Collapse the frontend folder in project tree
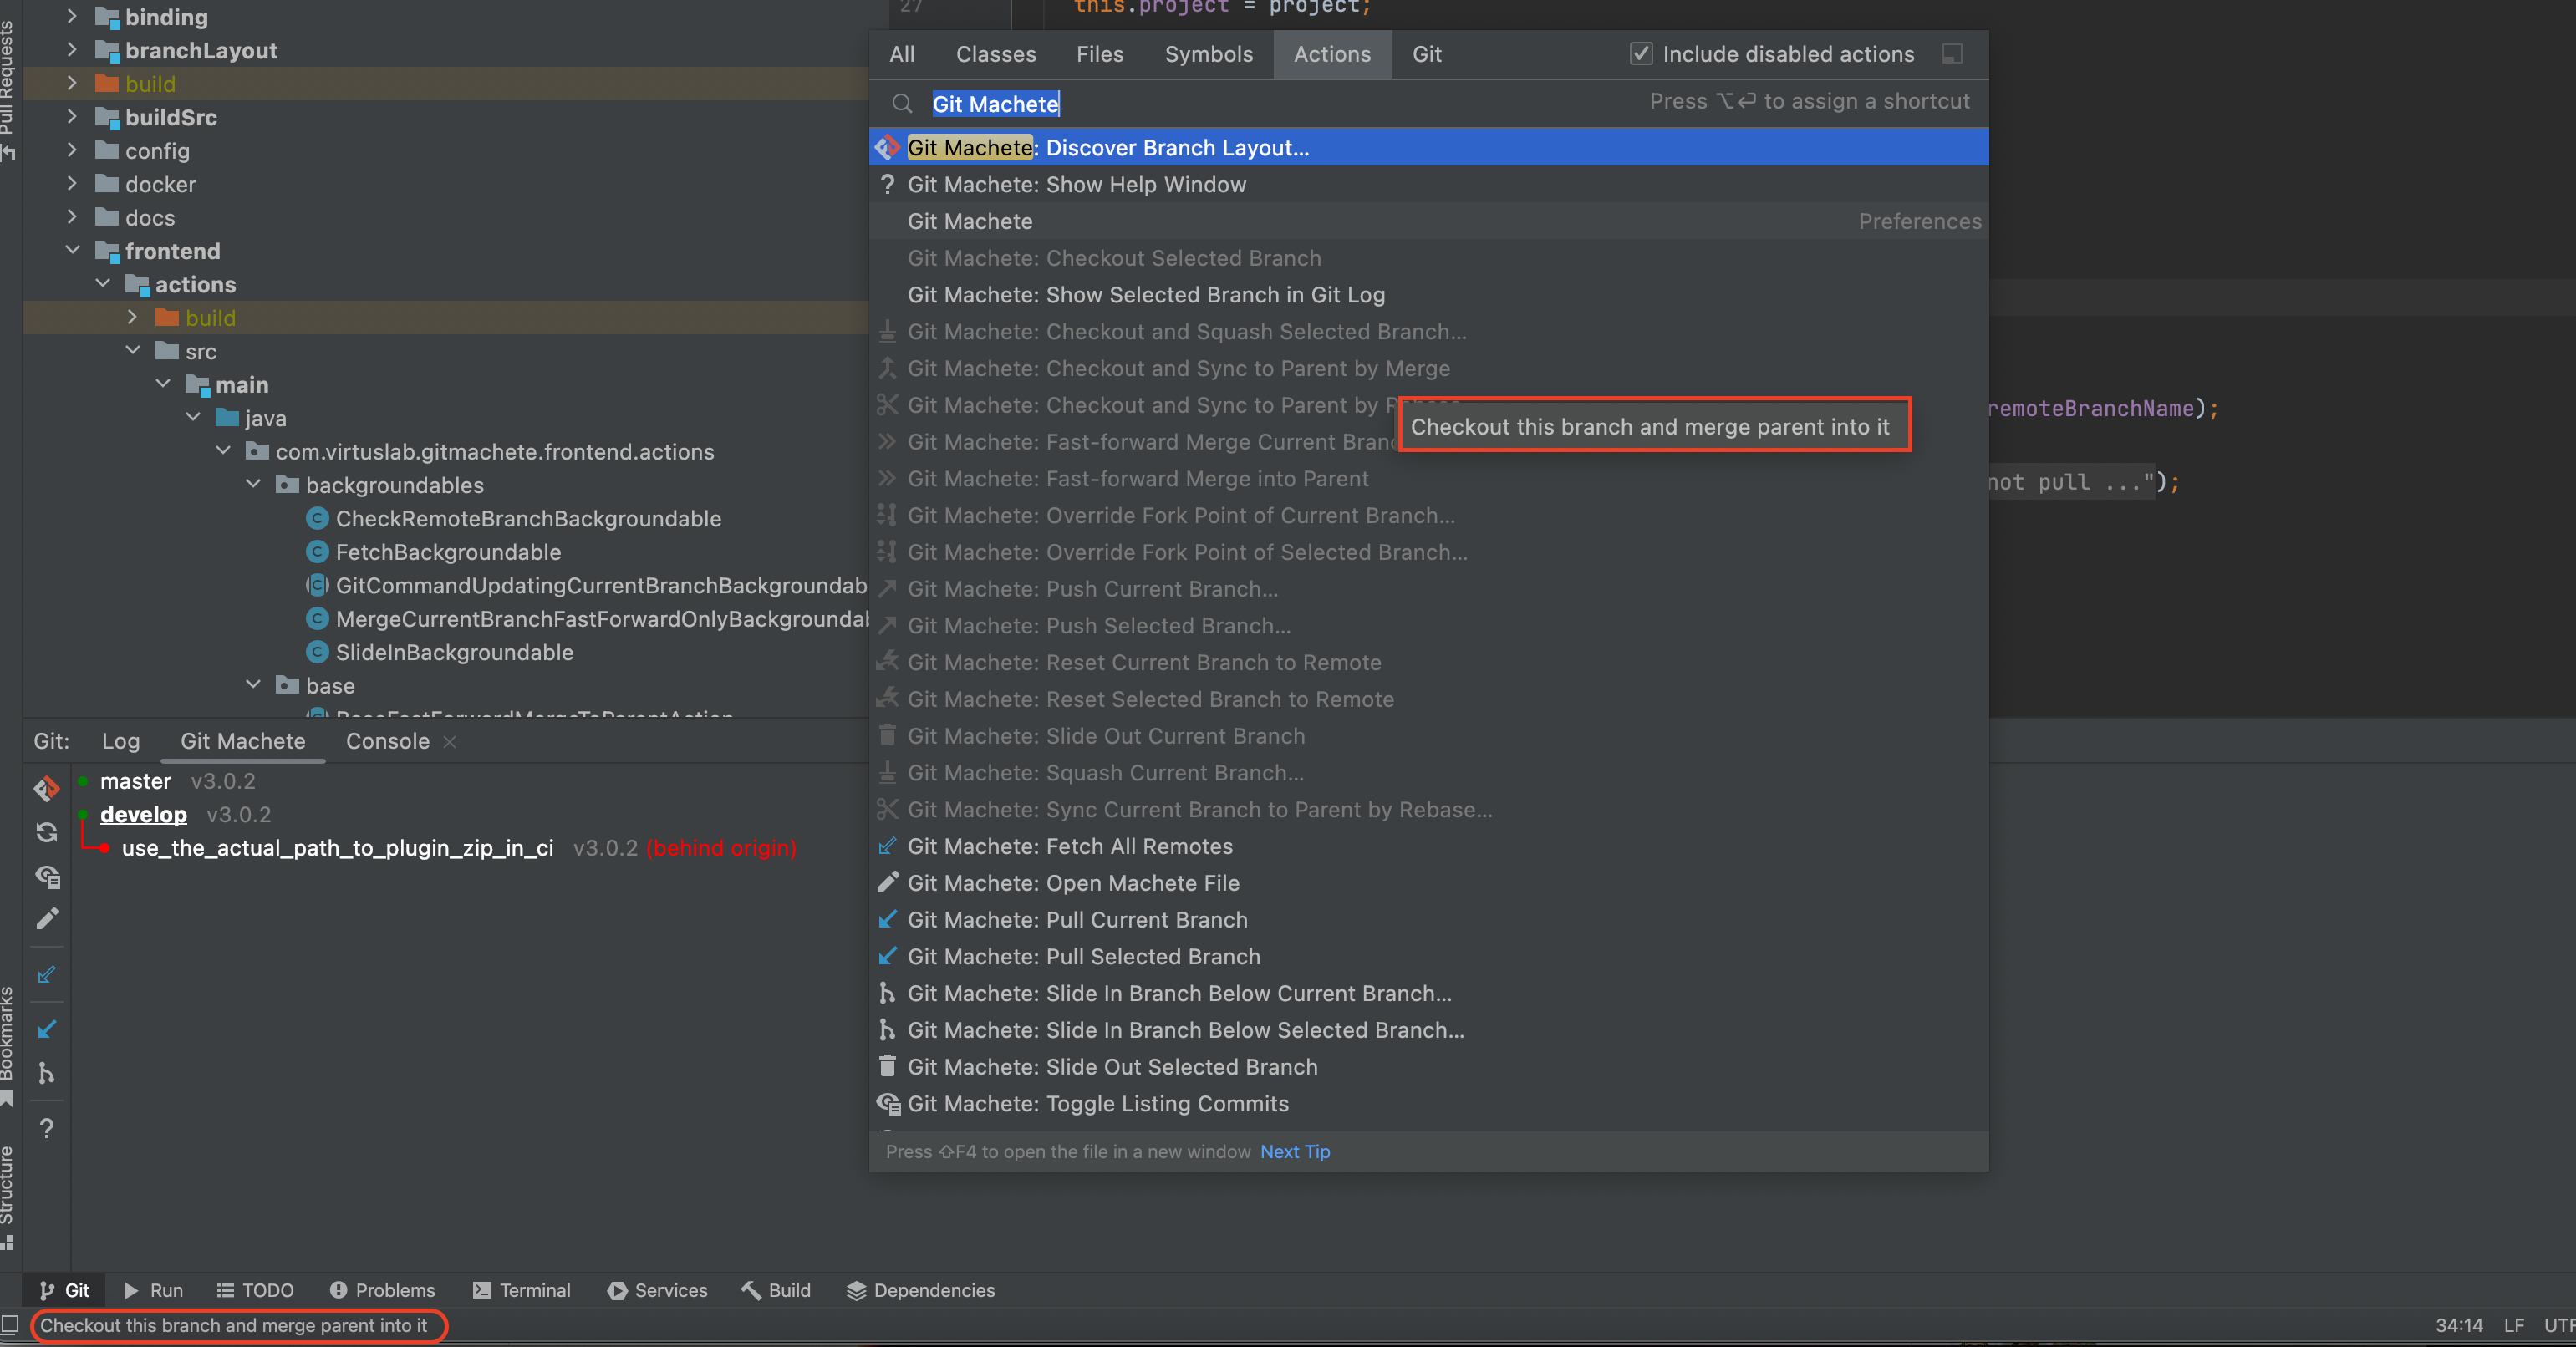 pos(72,250)
